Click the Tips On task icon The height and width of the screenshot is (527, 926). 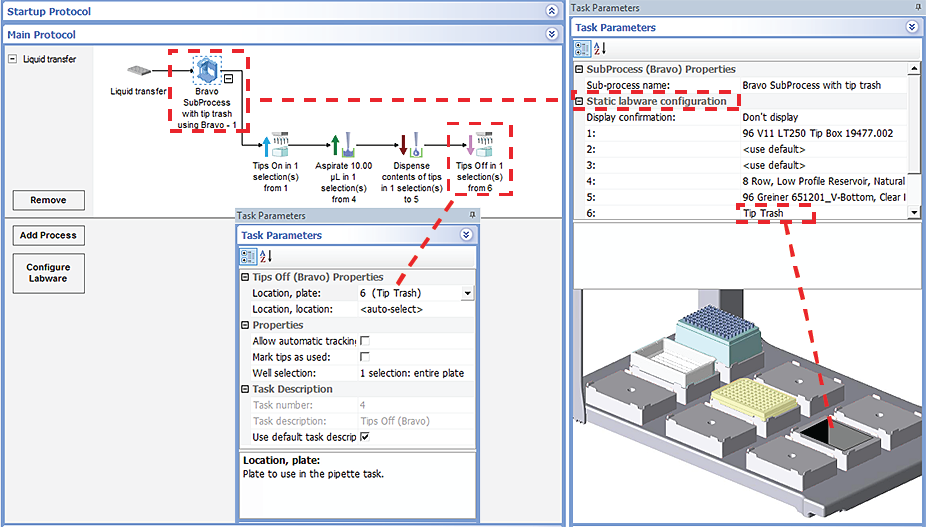pos(275,145)
